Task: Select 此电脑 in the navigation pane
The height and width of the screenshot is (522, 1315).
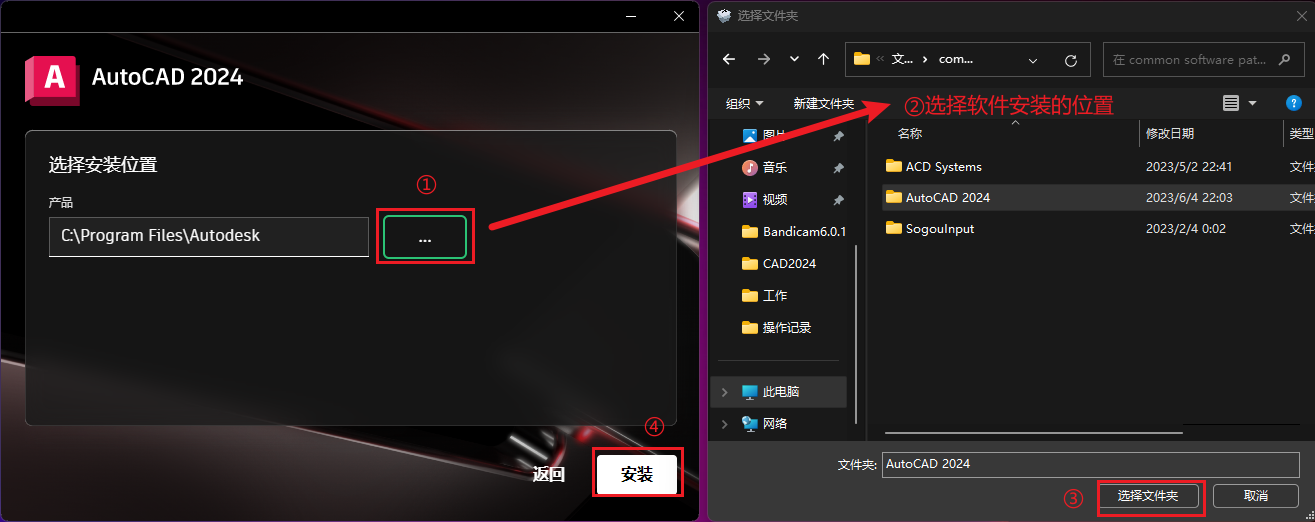Action: pyautogui.click(x=781, y=391)
